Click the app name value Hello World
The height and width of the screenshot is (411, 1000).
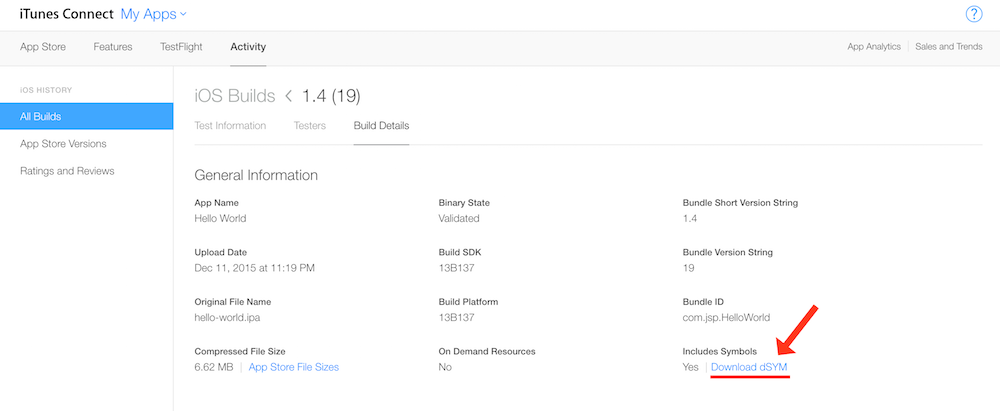click(x=220, y=218)
